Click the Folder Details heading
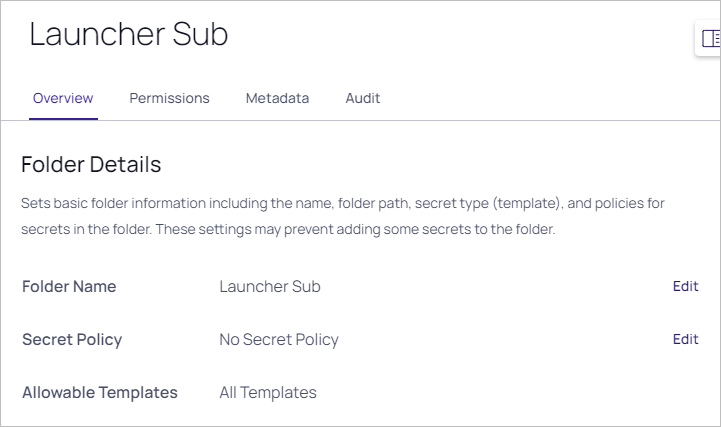This screenshot has width=721, height=427. pos(91,164)
